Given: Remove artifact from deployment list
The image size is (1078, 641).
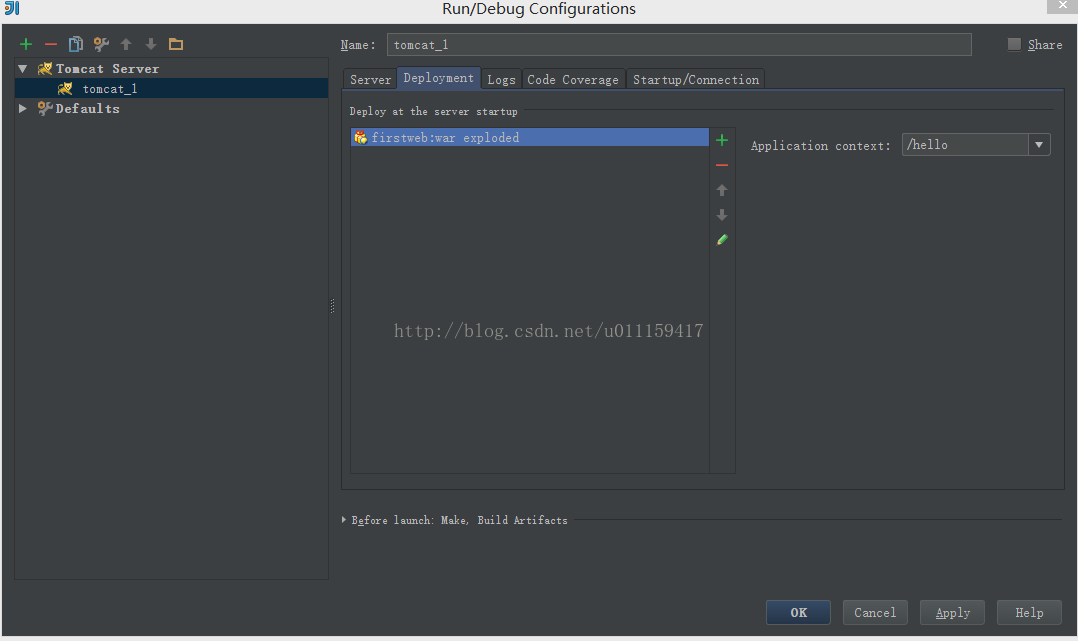Looking at the screenshot, I should tap(722, 165).
